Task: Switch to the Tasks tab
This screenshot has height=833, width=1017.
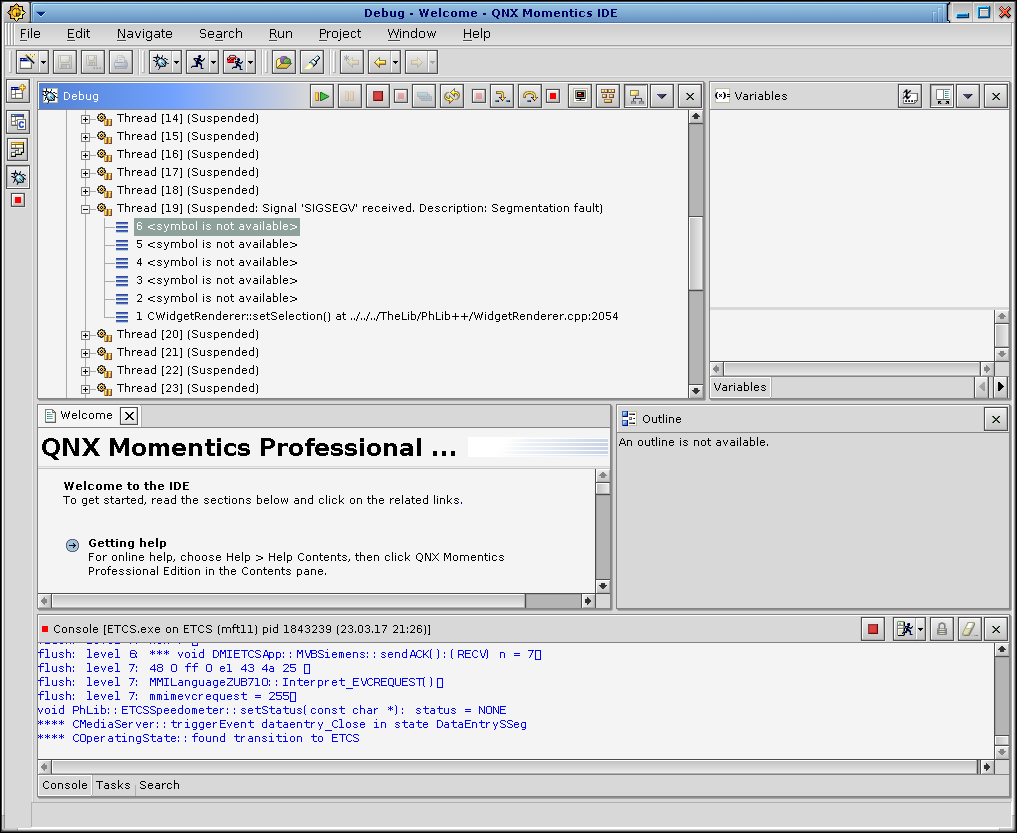Action: pos(113,785)
